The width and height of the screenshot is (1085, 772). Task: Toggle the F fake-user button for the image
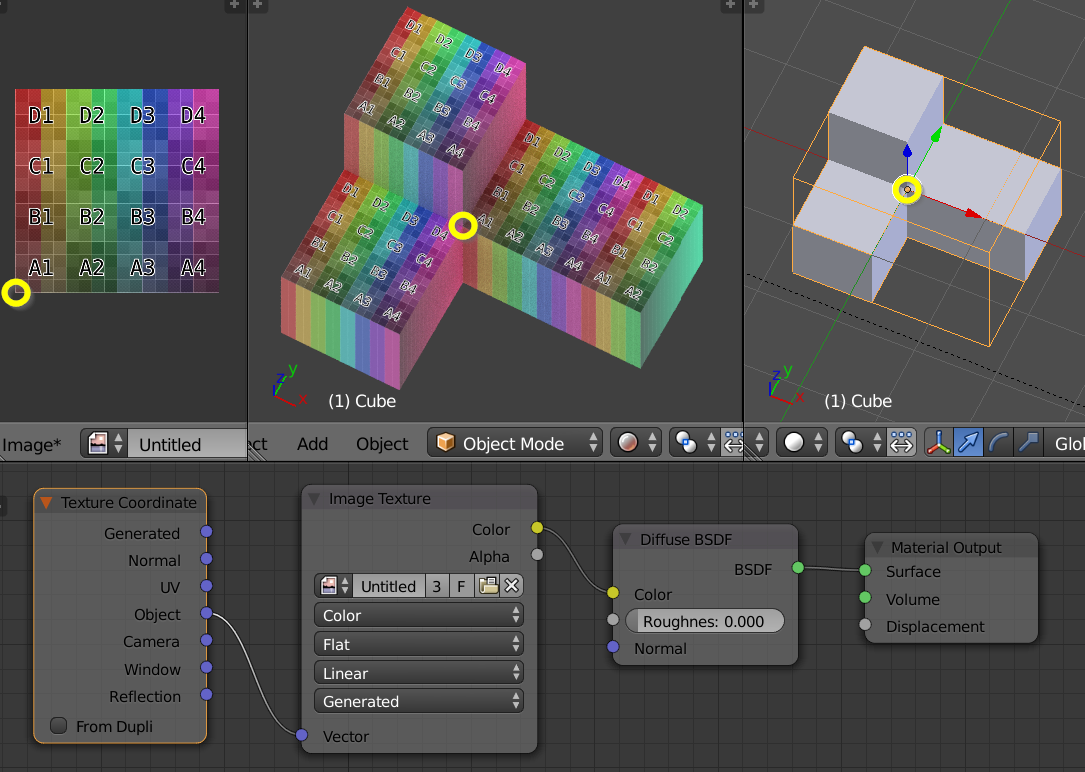click(x=461, y=585)
